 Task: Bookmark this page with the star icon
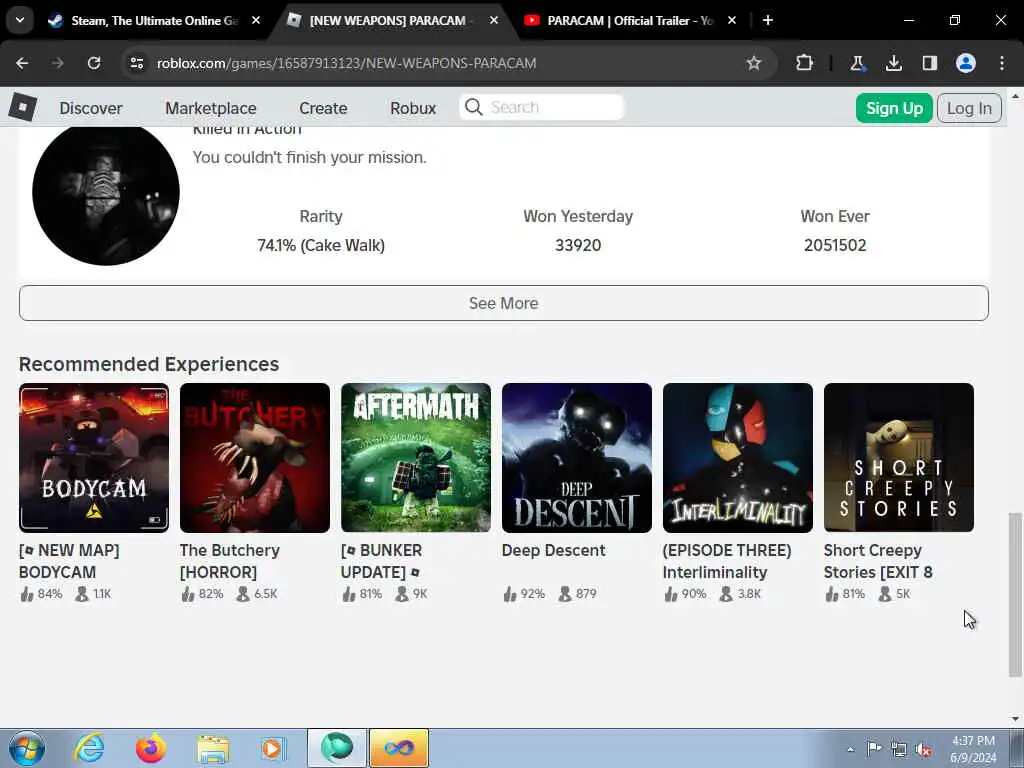754,63
